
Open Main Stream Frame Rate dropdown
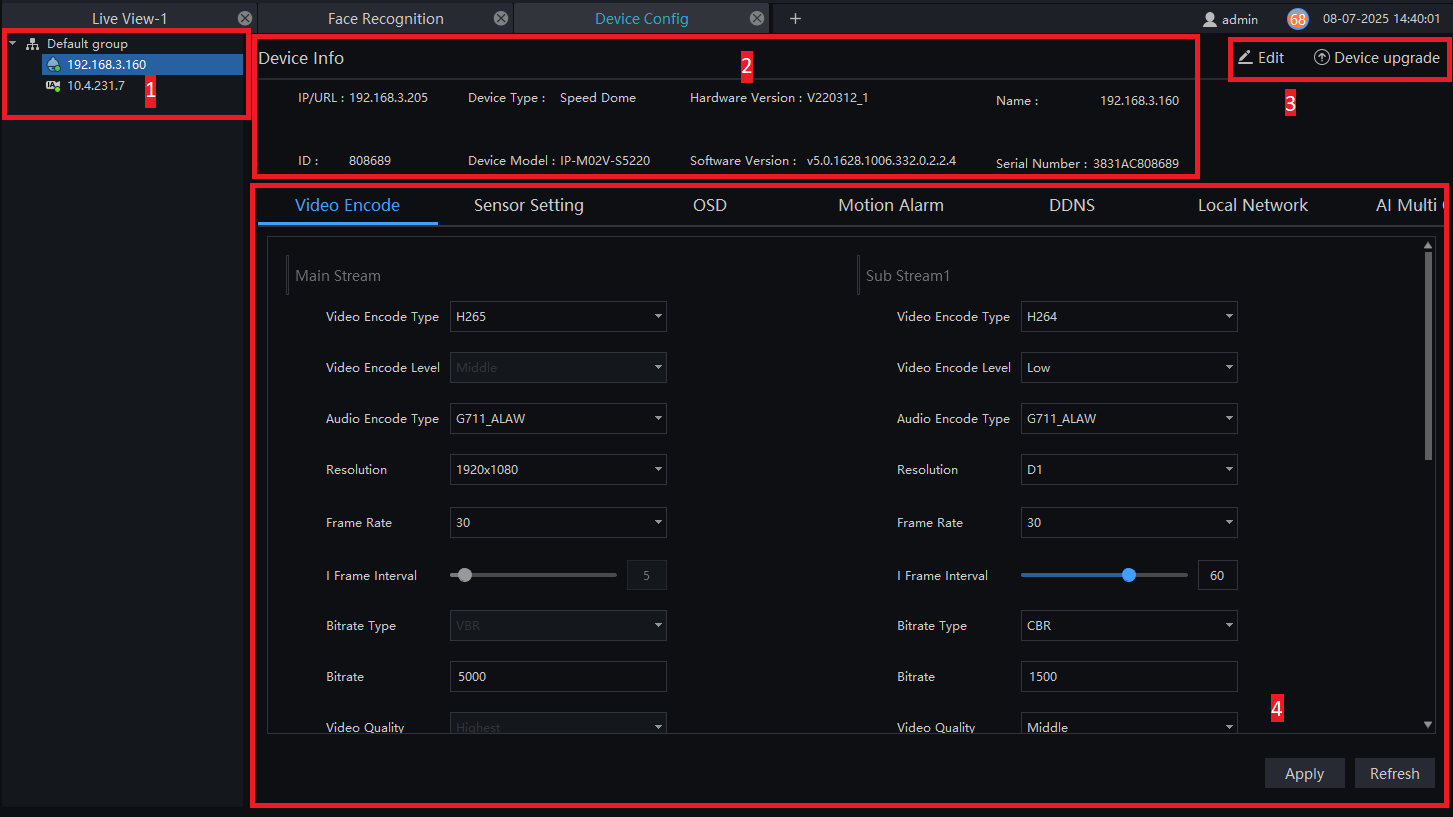point(558,523)
